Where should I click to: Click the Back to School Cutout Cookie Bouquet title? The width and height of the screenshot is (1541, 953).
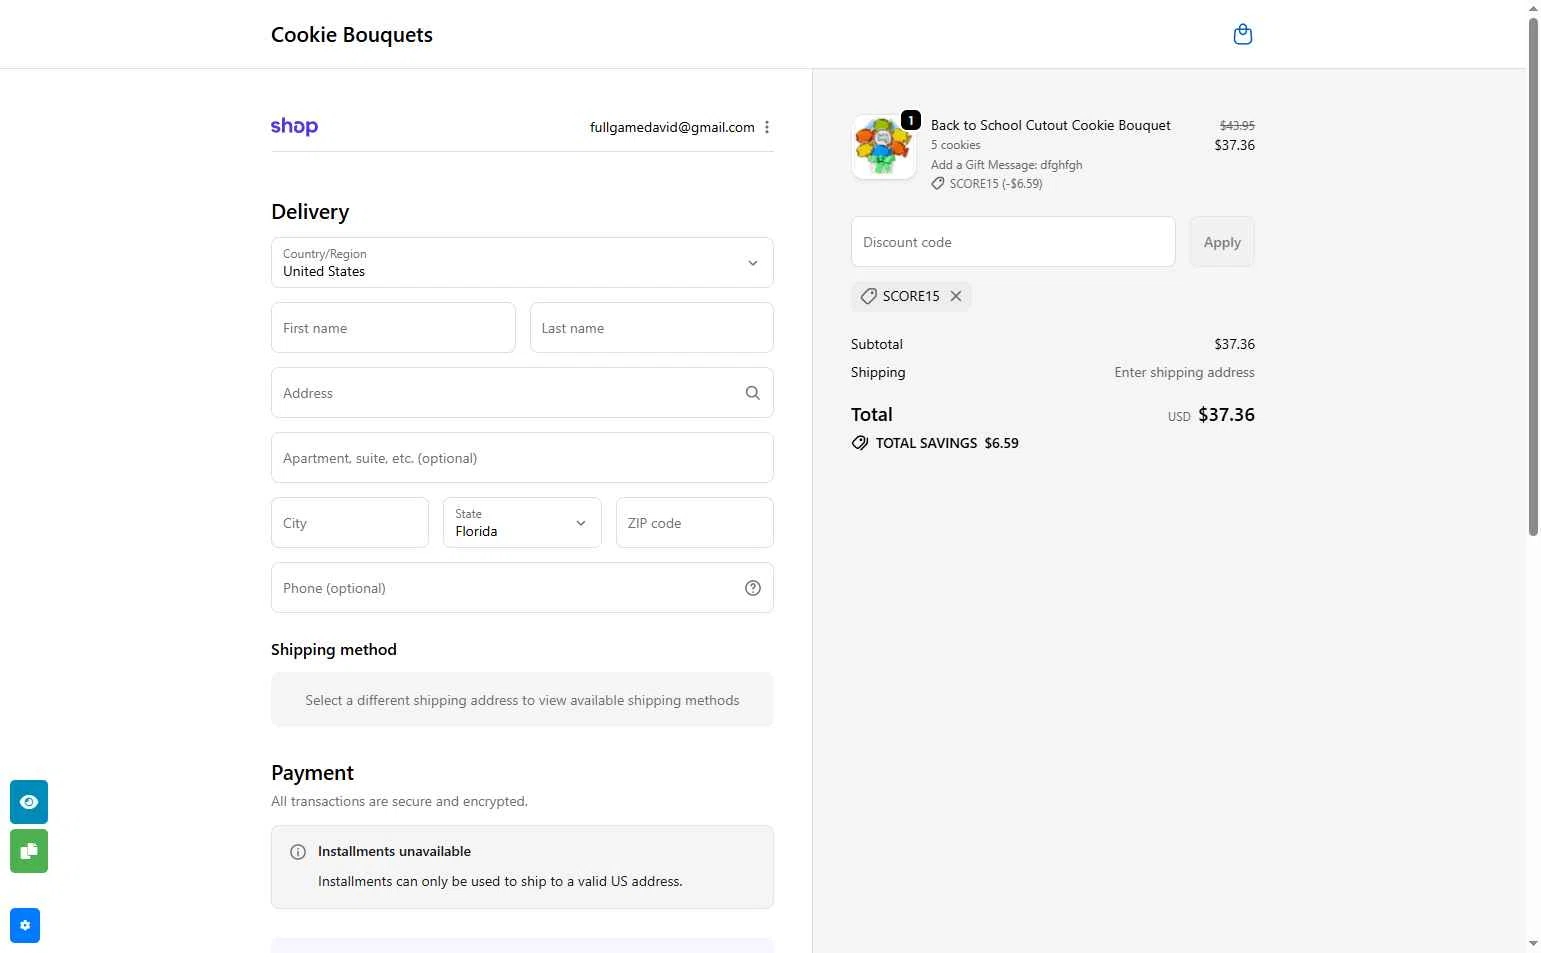[x=1051, y=125]
